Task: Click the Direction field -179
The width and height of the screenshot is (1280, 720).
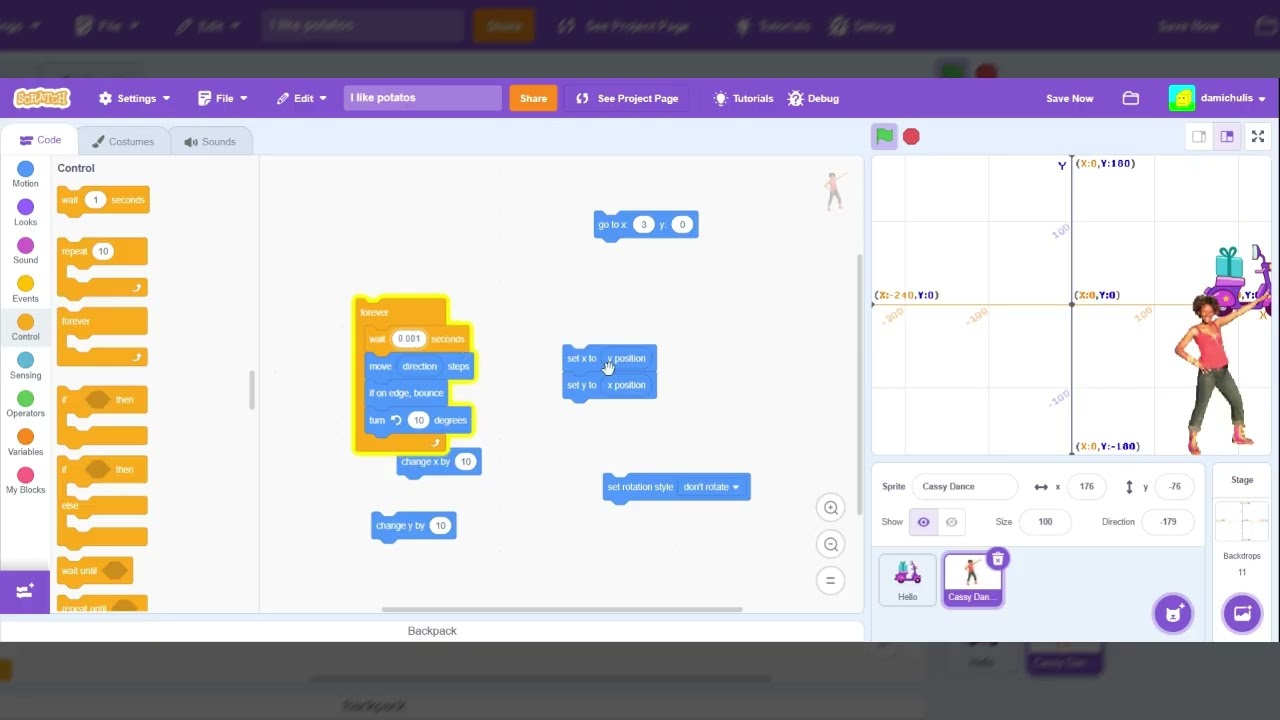Action: coord(1168,522)
